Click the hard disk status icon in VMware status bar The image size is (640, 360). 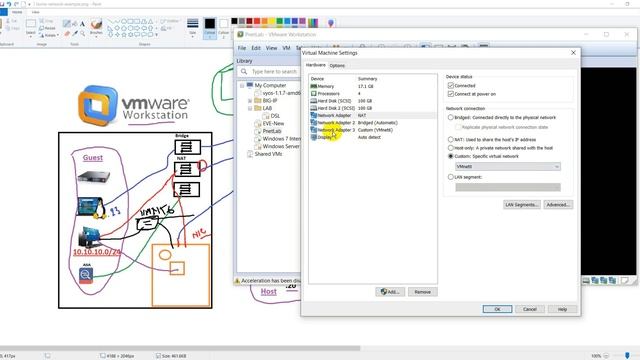(x=586, y=280)
